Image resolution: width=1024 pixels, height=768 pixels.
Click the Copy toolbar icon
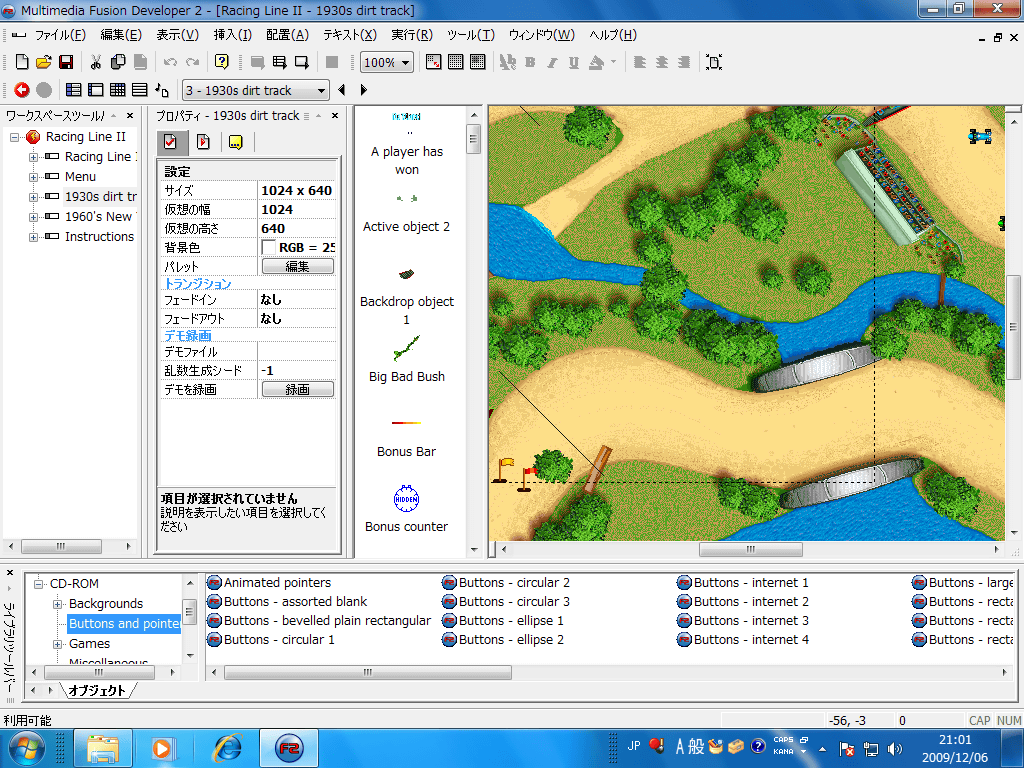coord(118,62)
